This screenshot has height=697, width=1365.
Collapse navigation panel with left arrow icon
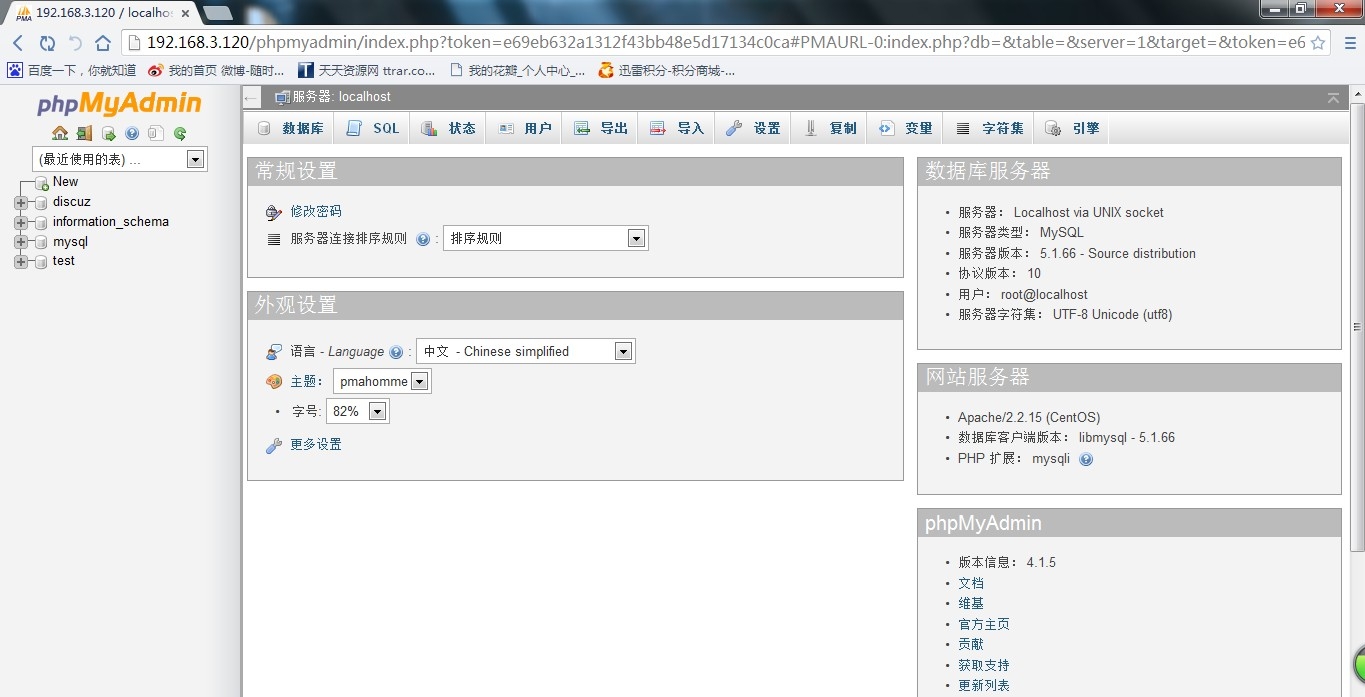(252, 97)
